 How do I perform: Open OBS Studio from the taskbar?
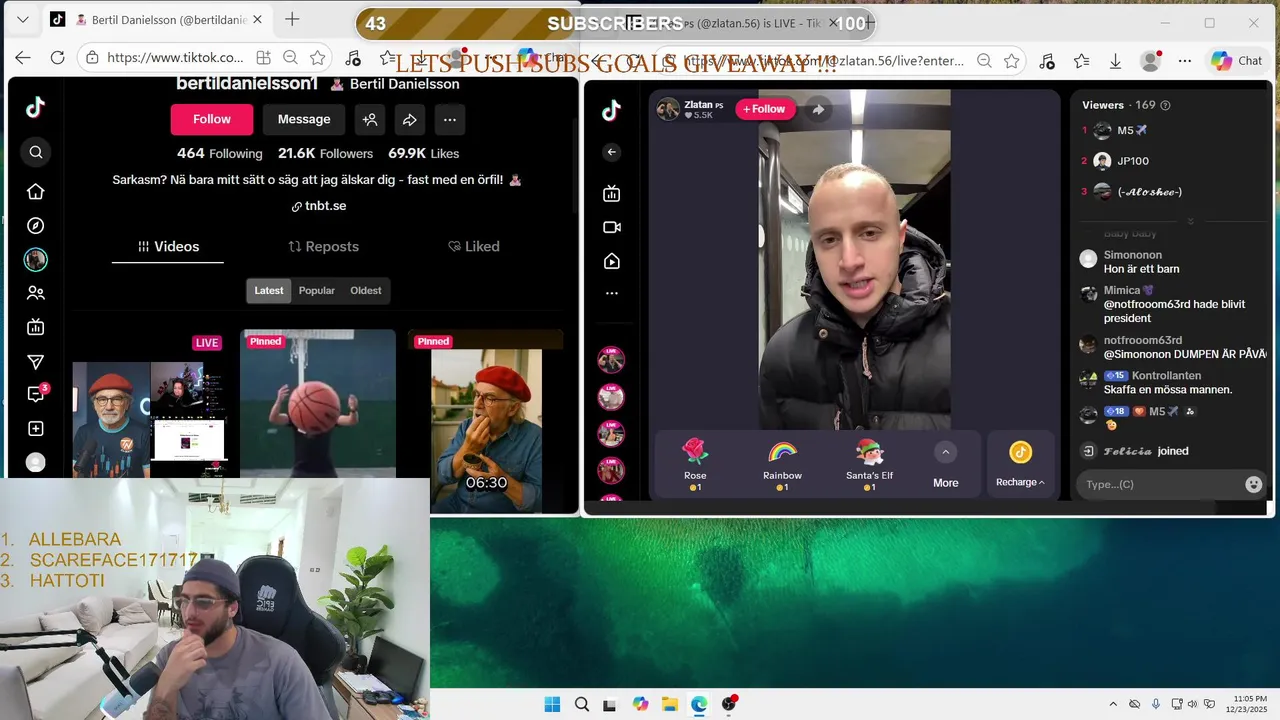pyautogui.click(x=729, y=704)
